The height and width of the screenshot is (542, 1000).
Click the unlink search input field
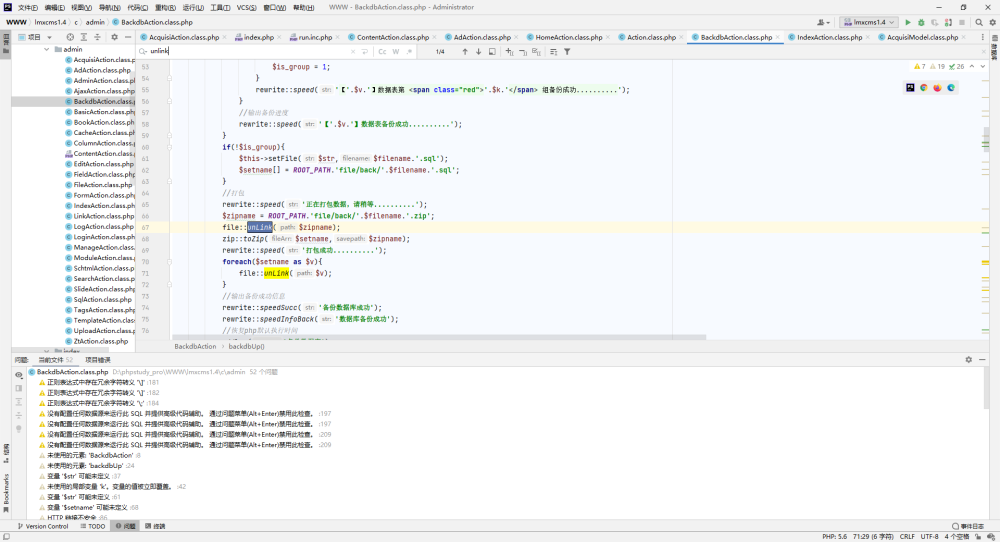[249, 52]
